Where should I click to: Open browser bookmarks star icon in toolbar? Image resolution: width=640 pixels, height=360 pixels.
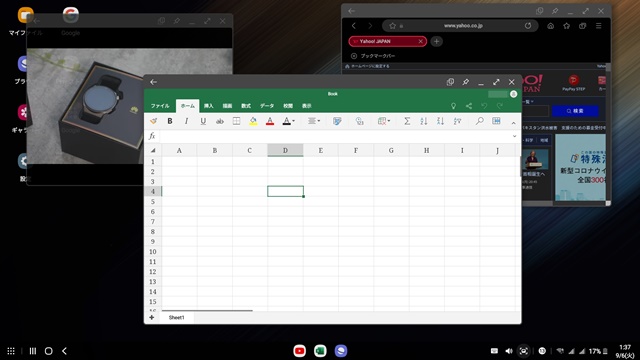click(567, 26)
